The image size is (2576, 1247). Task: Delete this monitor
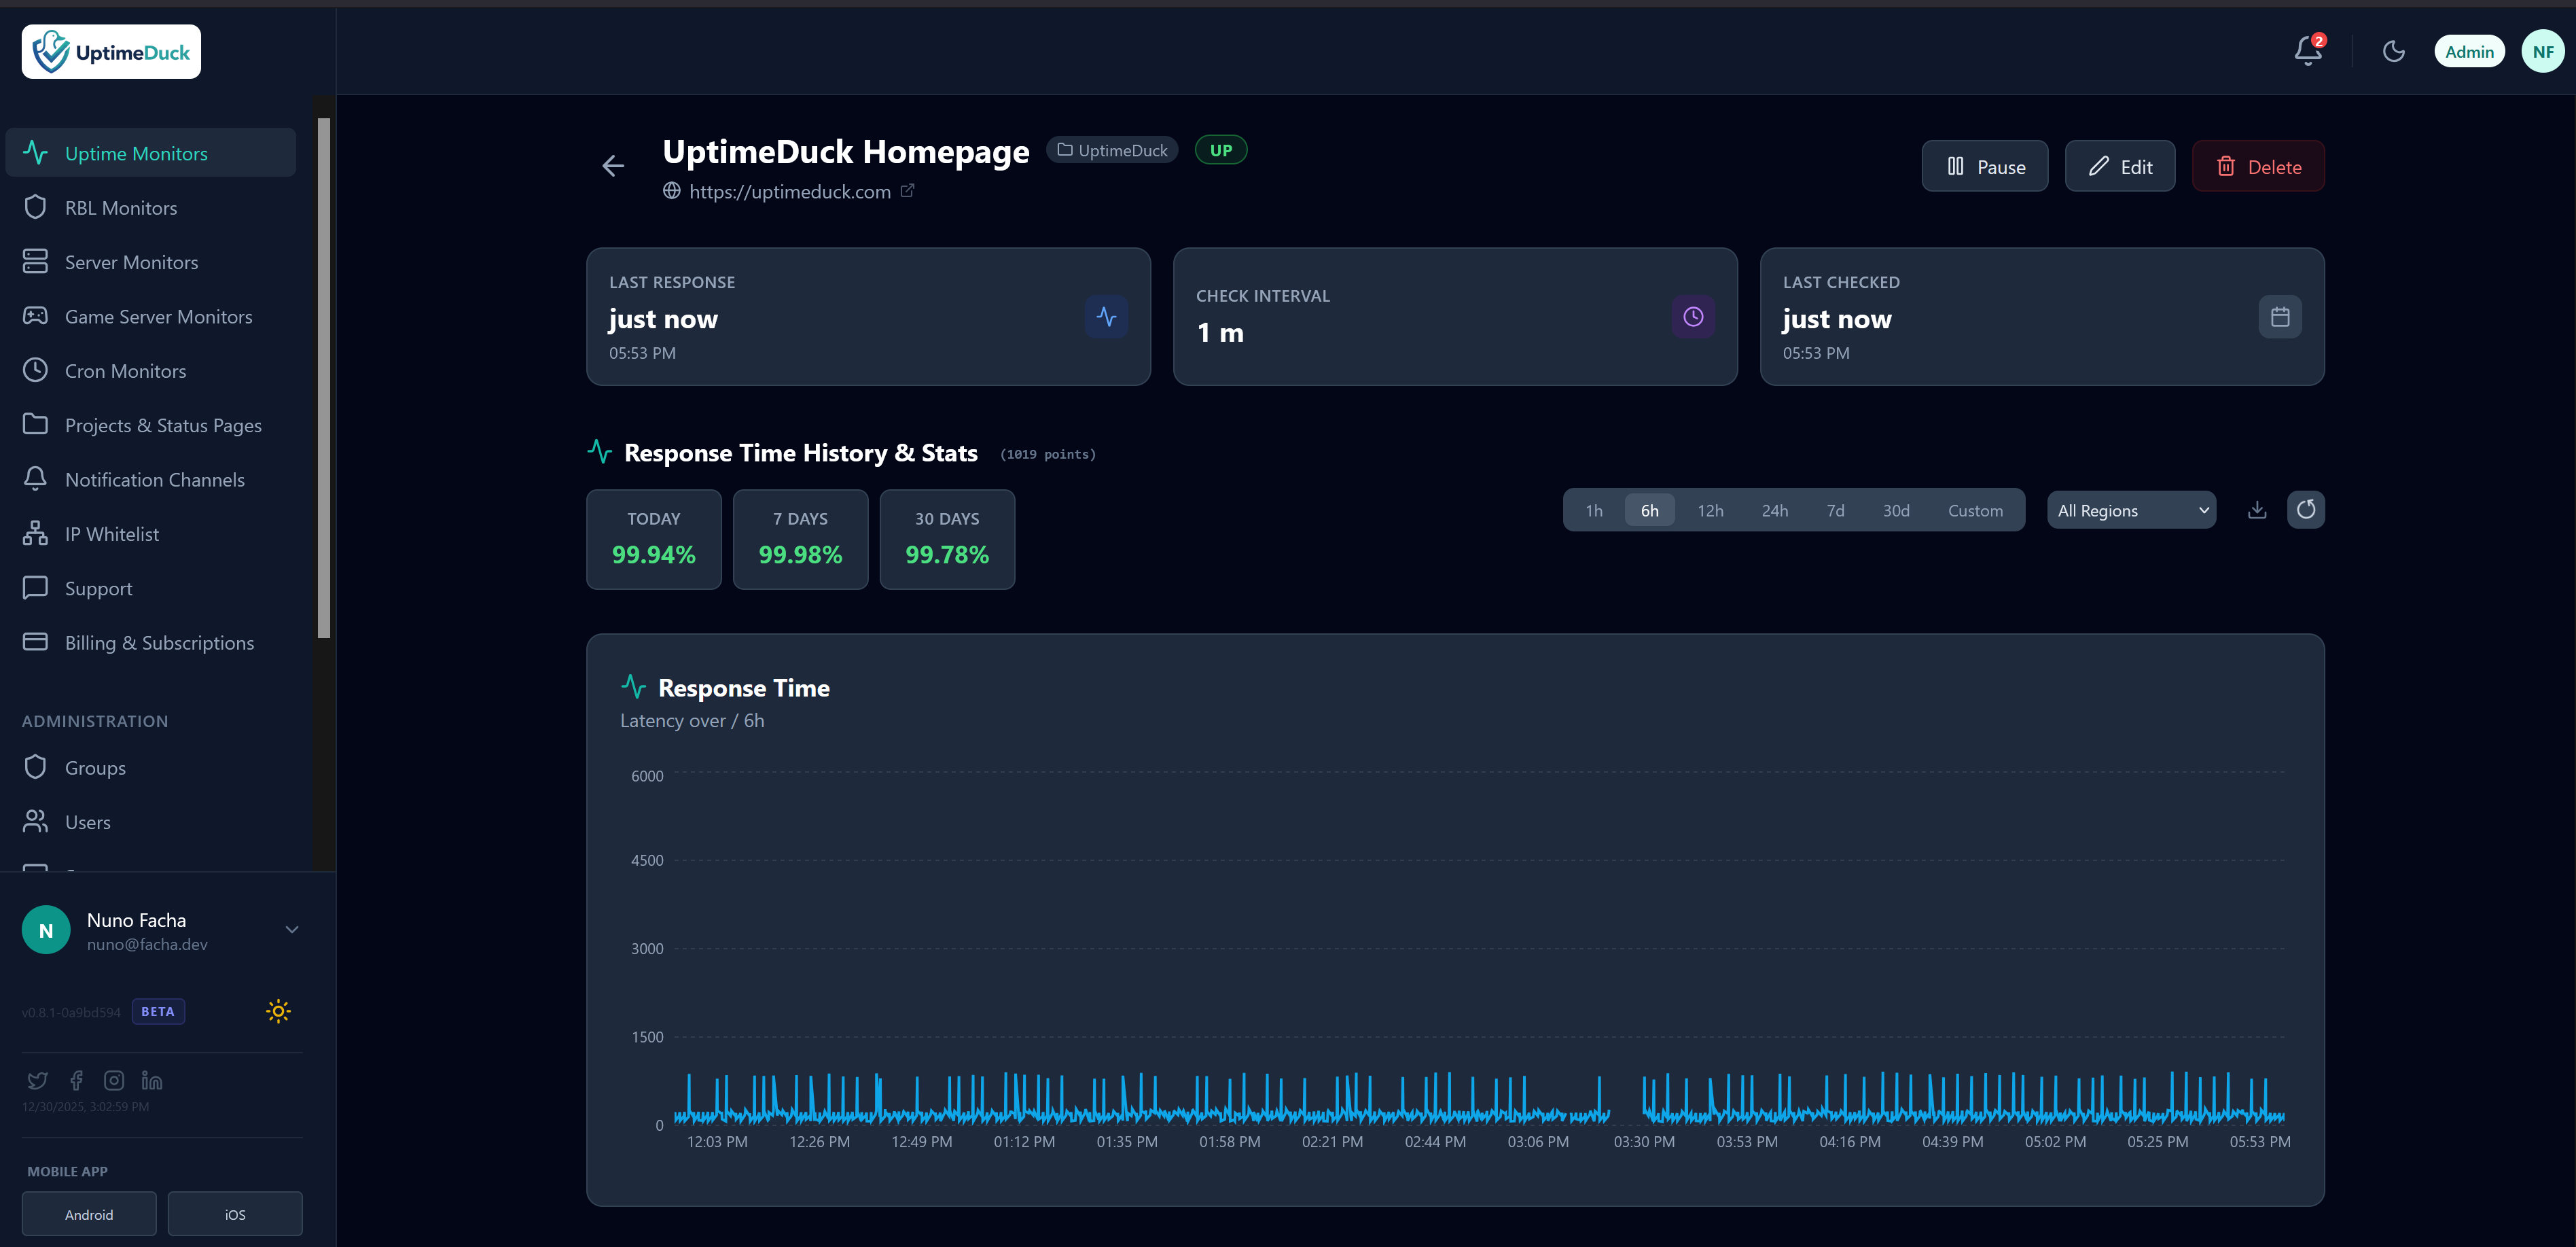[2258, 166]
